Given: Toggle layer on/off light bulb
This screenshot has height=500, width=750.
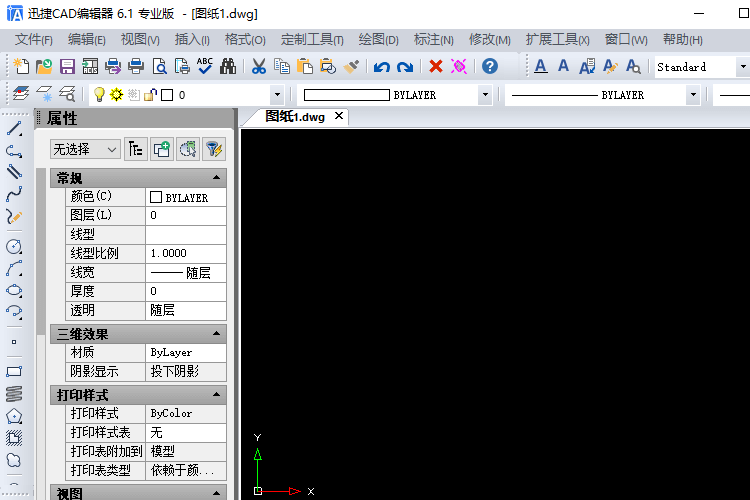Looking at the screenshot, I should pos(99,94).
